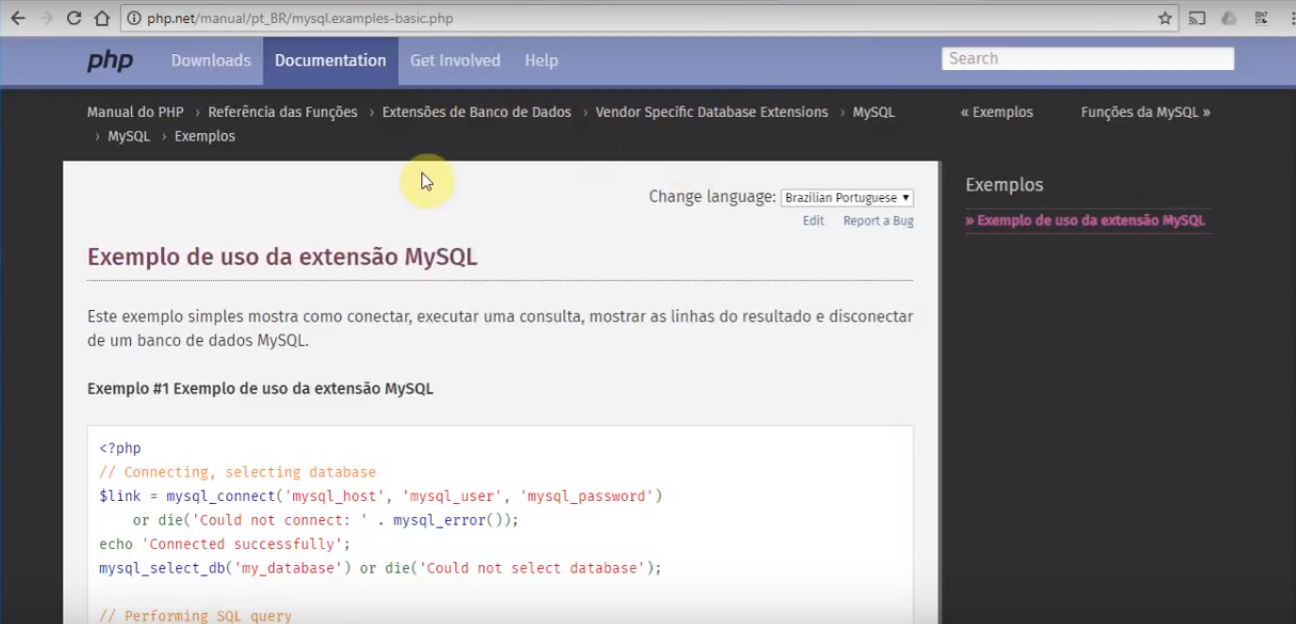Go to Funções da MySQL next page
The width and height of the screenshot is (1296, 624).
point(1146,112)
